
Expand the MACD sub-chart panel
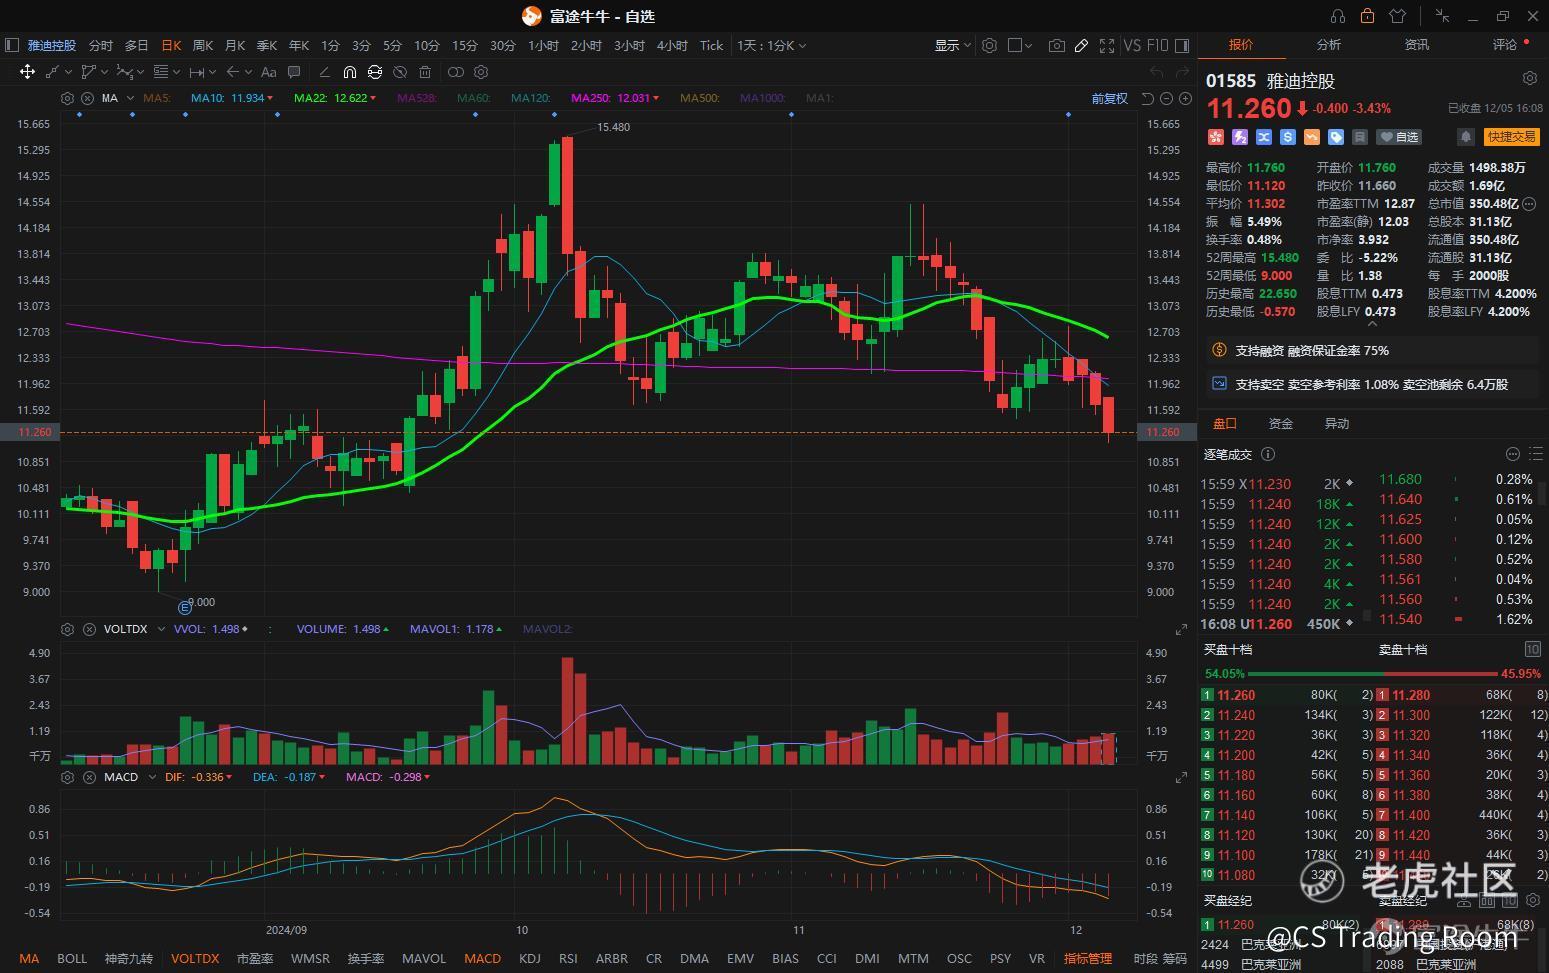tap(1181, 777)
